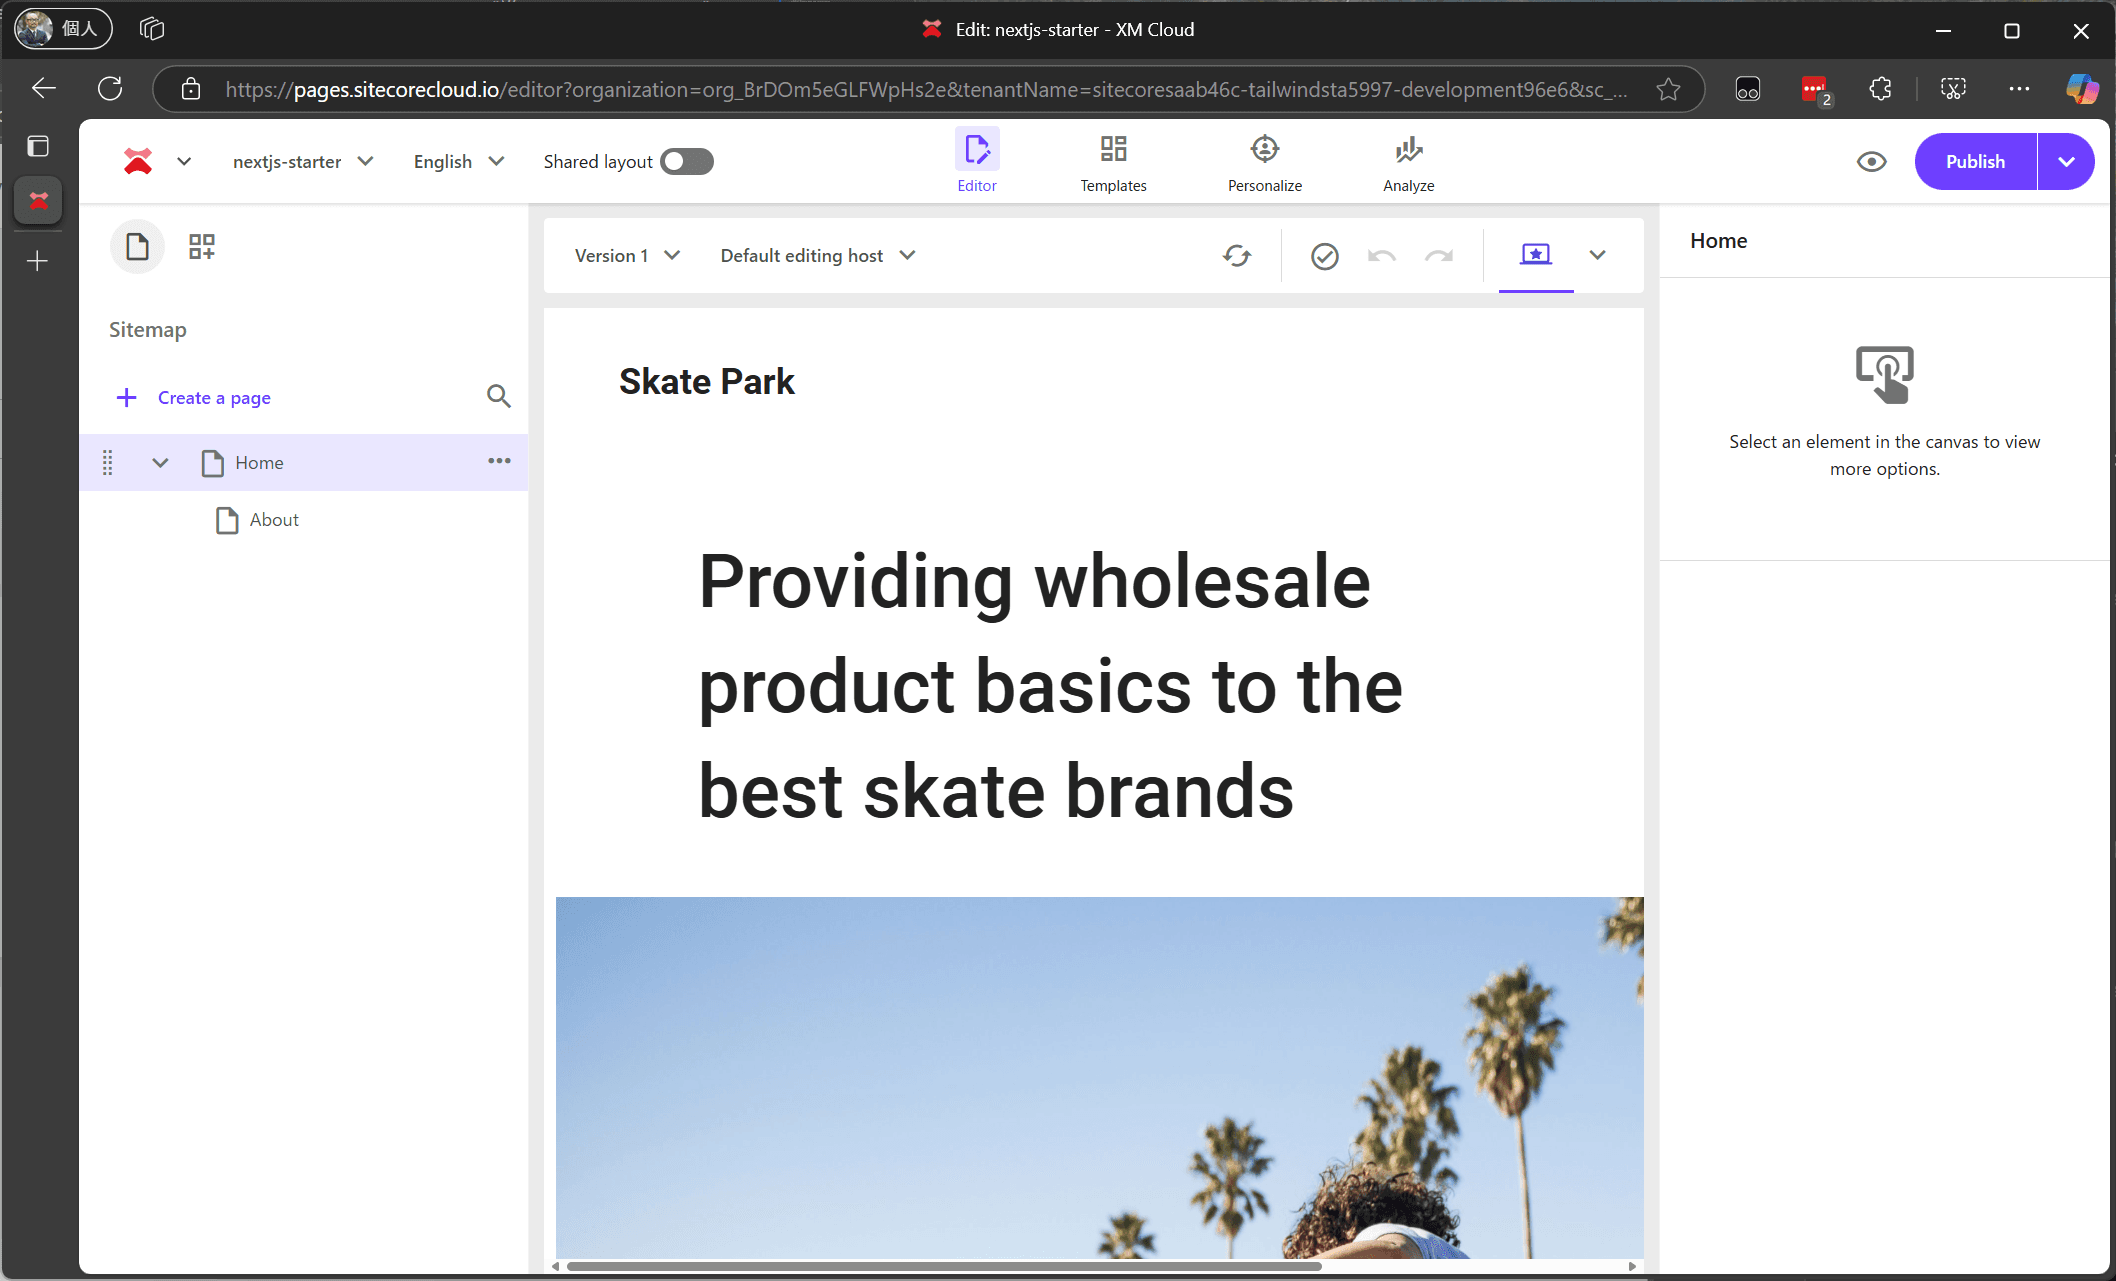Click the canvas horizontal scrollbar
This screenshot has height=1281, width=2116.
944,1266
